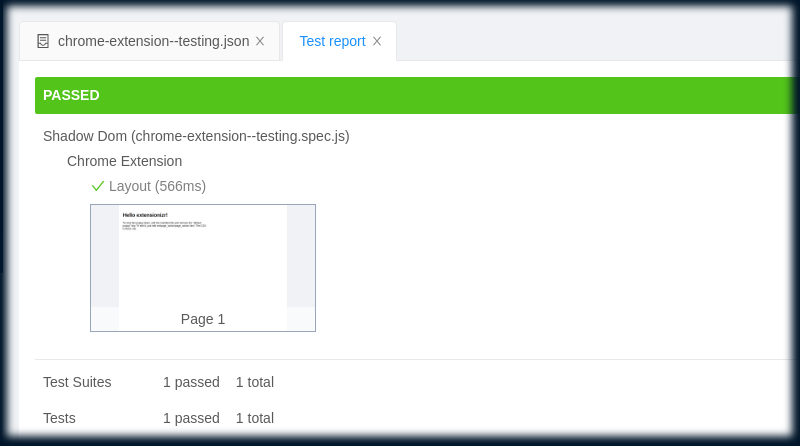Viewport: 800px width, 446px height.
Task: Click the Hello extensionizr heading in thumbnail
Action: coord(145,215)
